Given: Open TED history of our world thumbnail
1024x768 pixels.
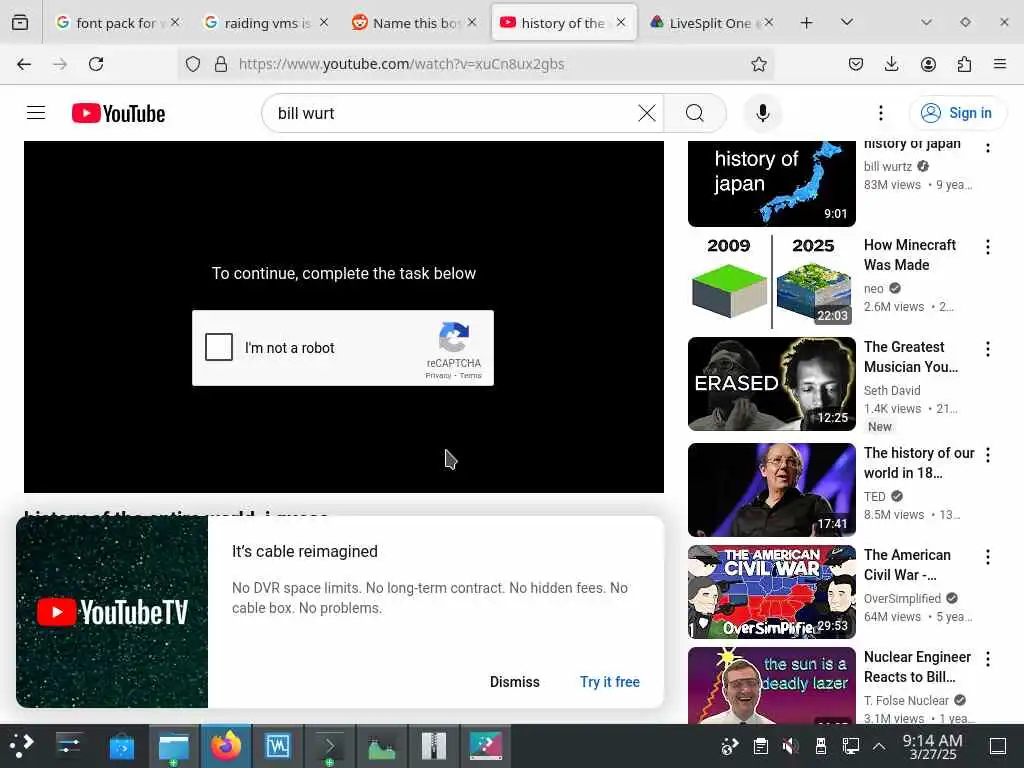Looking at the screenshot, I should tap(771, 490).
